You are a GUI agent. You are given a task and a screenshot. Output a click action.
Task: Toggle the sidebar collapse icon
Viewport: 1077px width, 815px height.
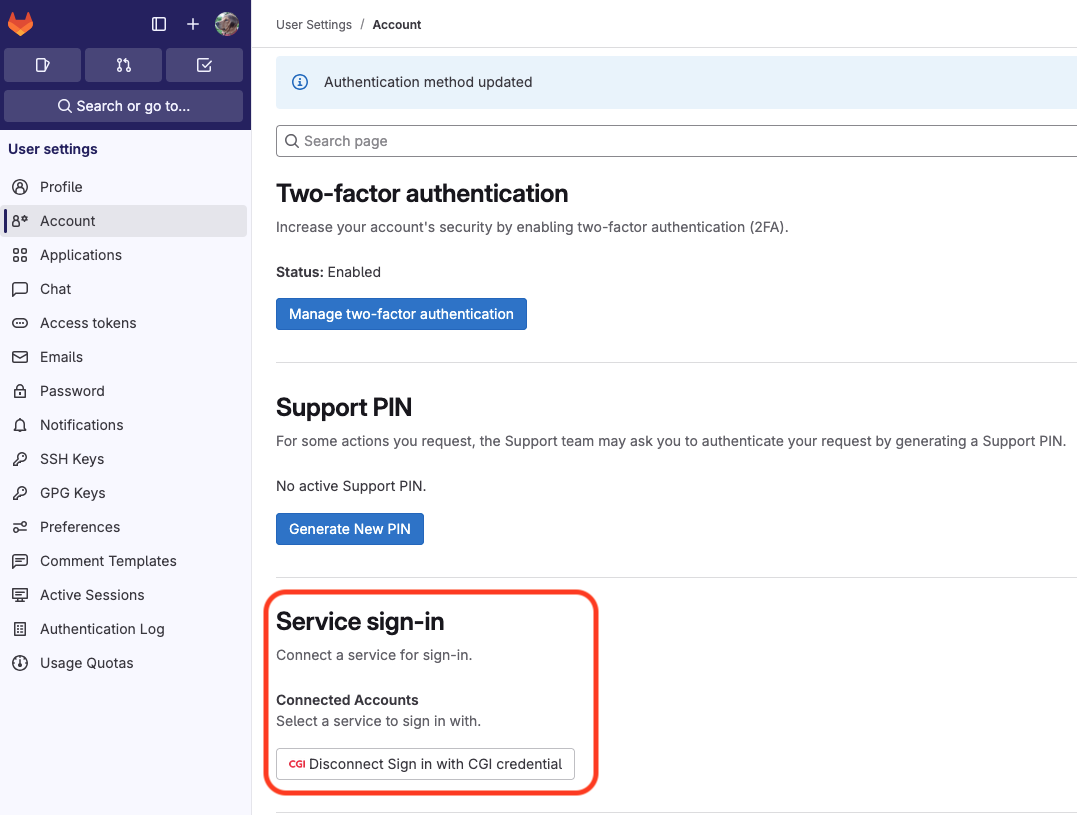pos(159,24)
